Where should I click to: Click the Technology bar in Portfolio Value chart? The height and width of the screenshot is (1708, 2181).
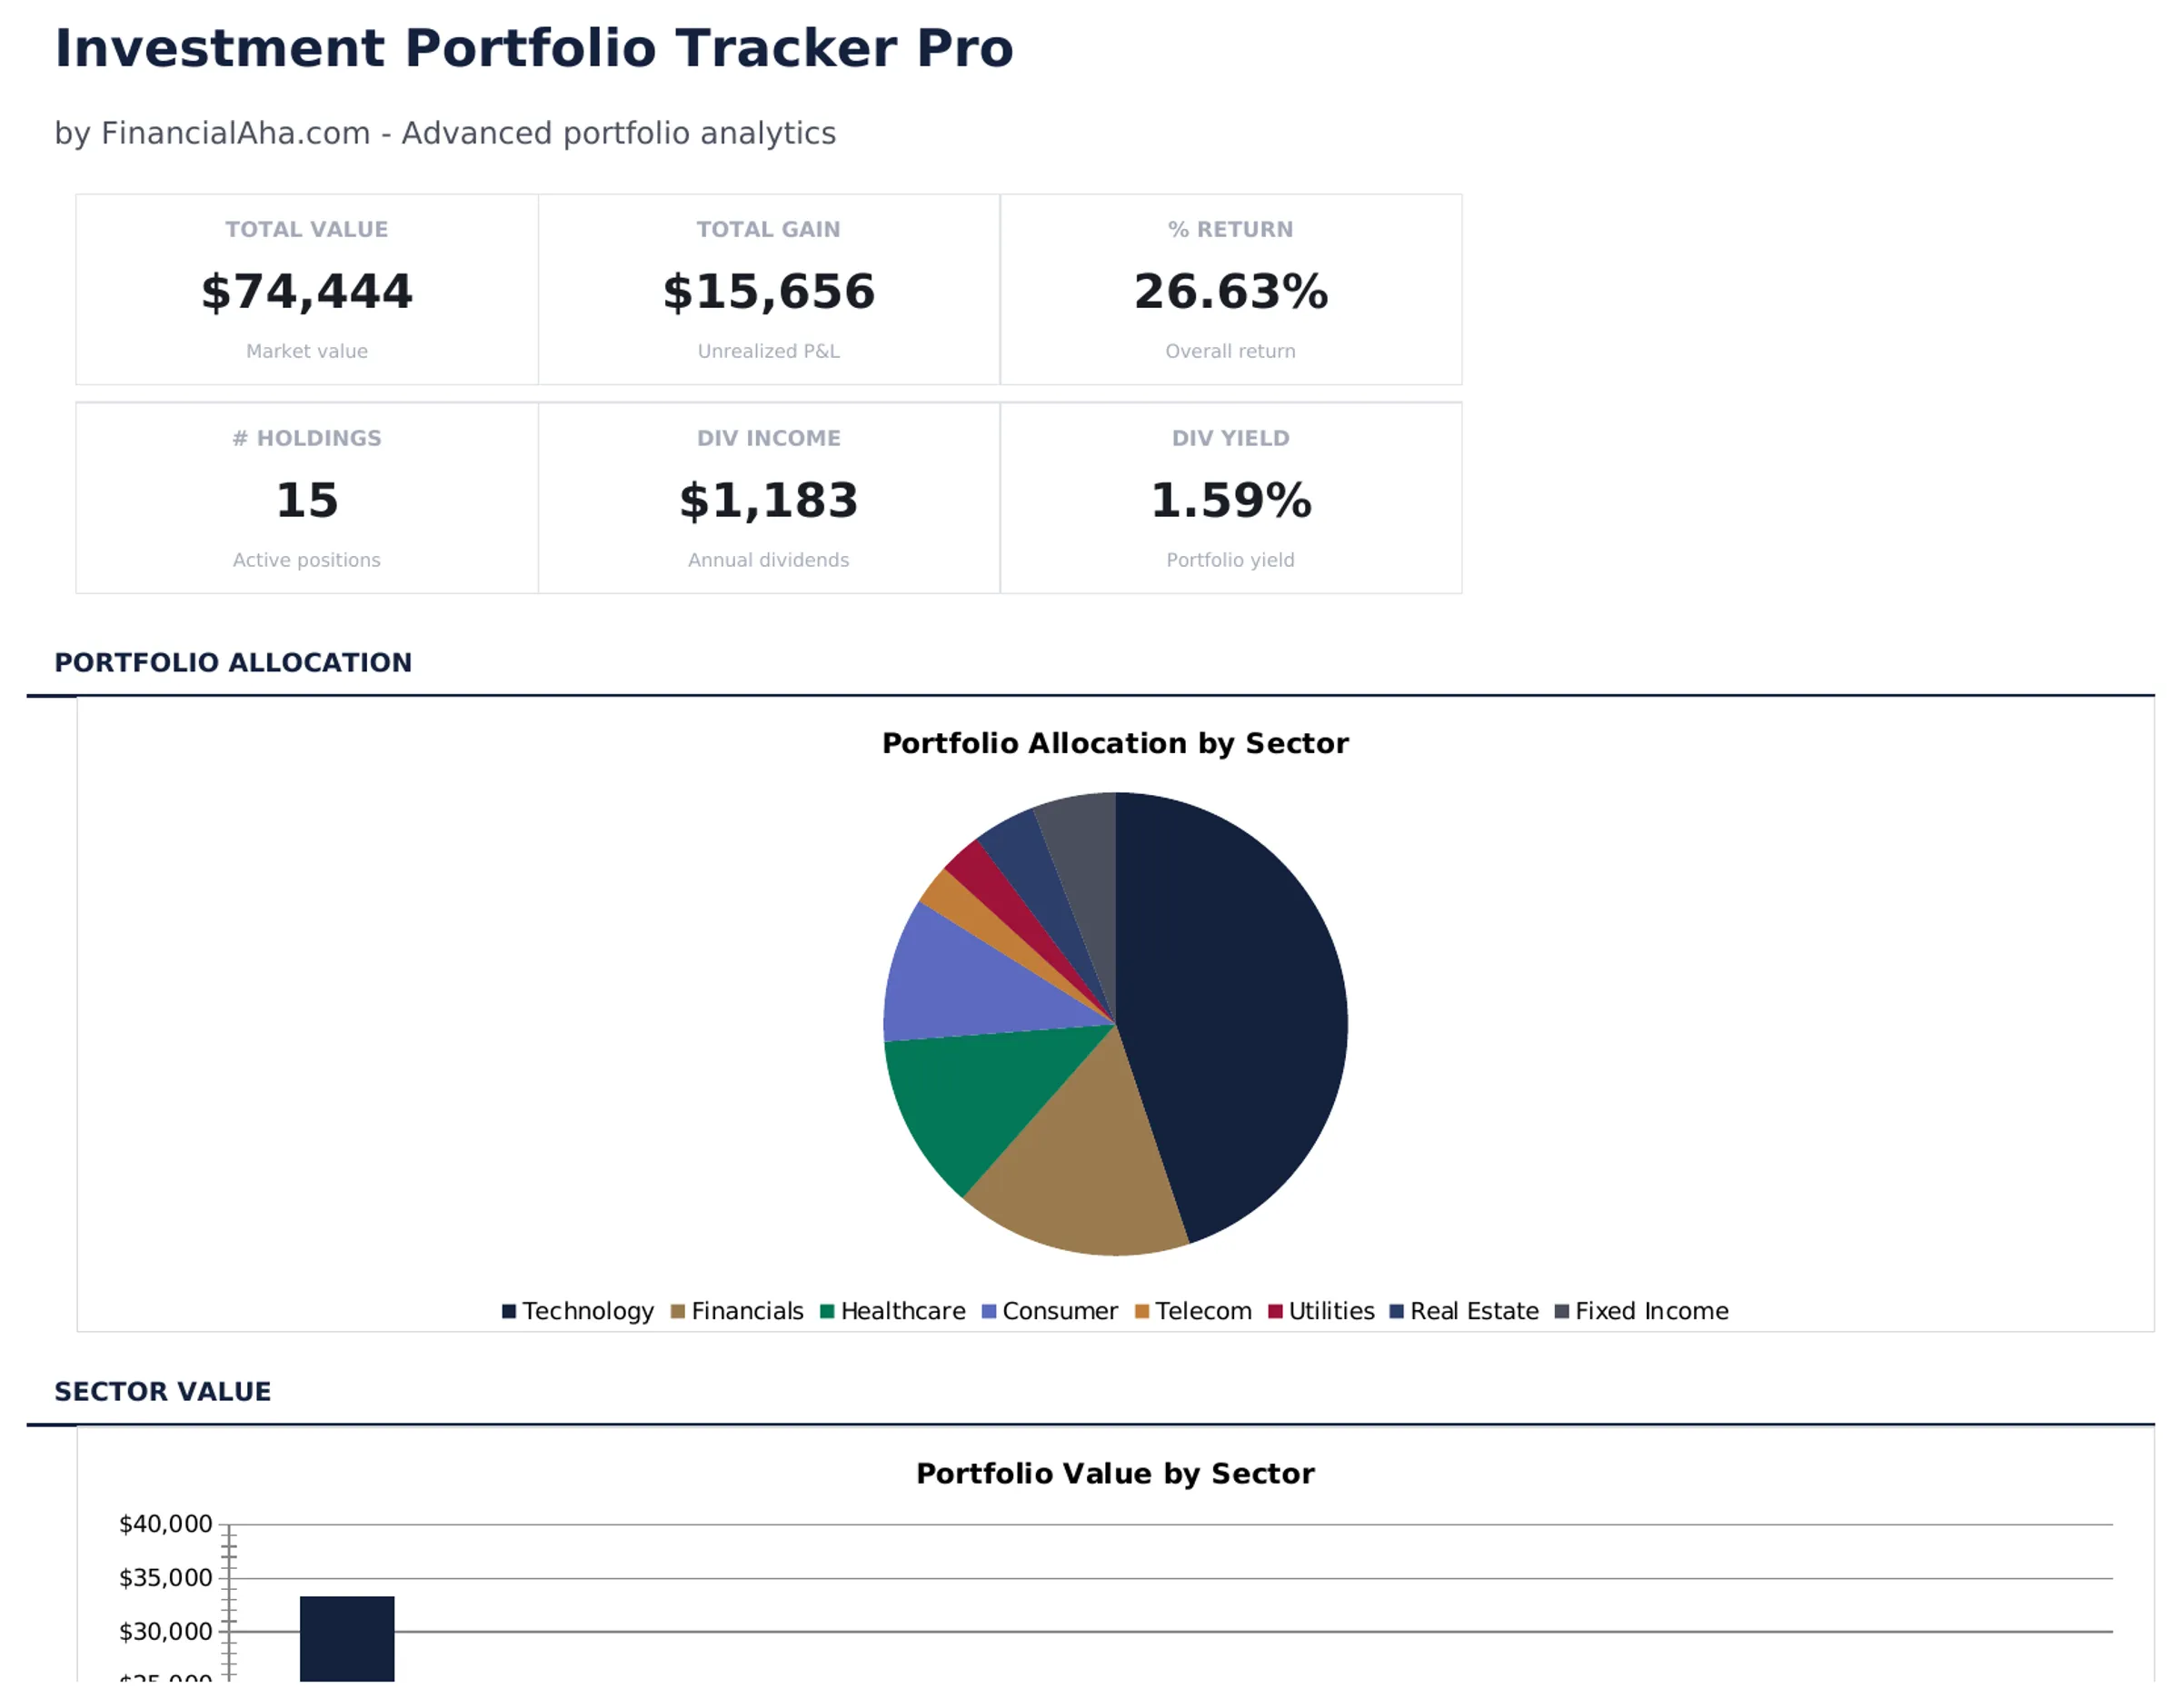pyautogui.click(x=348, y=1650)
